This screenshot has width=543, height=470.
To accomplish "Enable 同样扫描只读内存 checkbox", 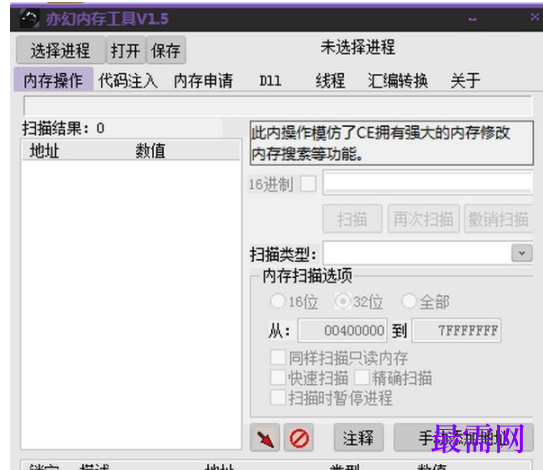I will pyautogui.click(x=278, y=357).
